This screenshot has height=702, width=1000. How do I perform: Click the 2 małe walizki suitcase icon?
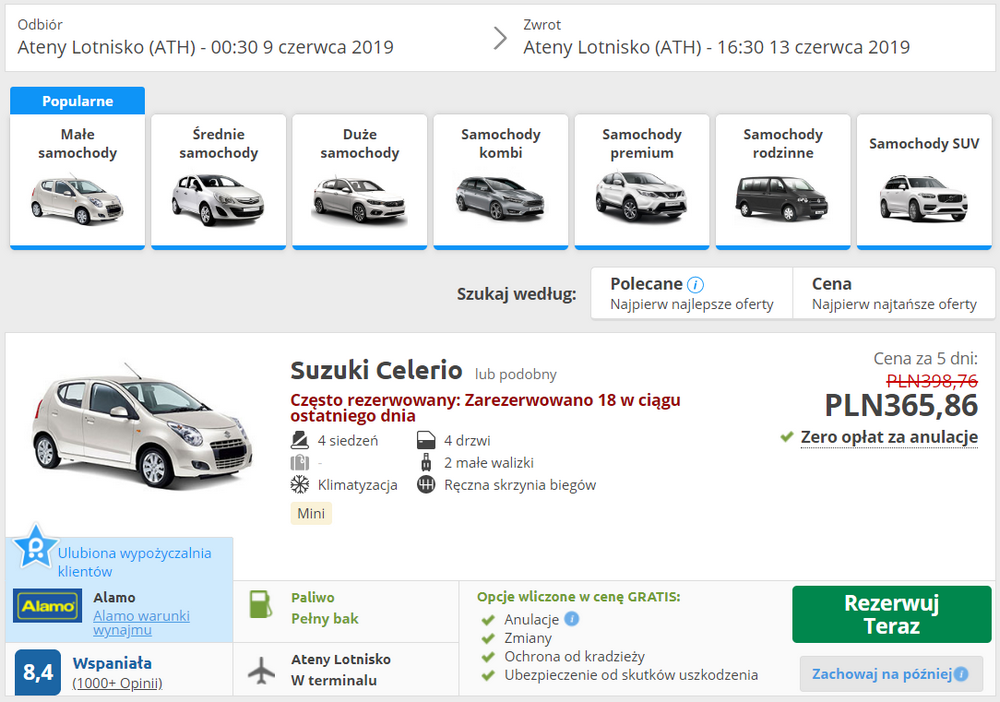click(424, 462)
